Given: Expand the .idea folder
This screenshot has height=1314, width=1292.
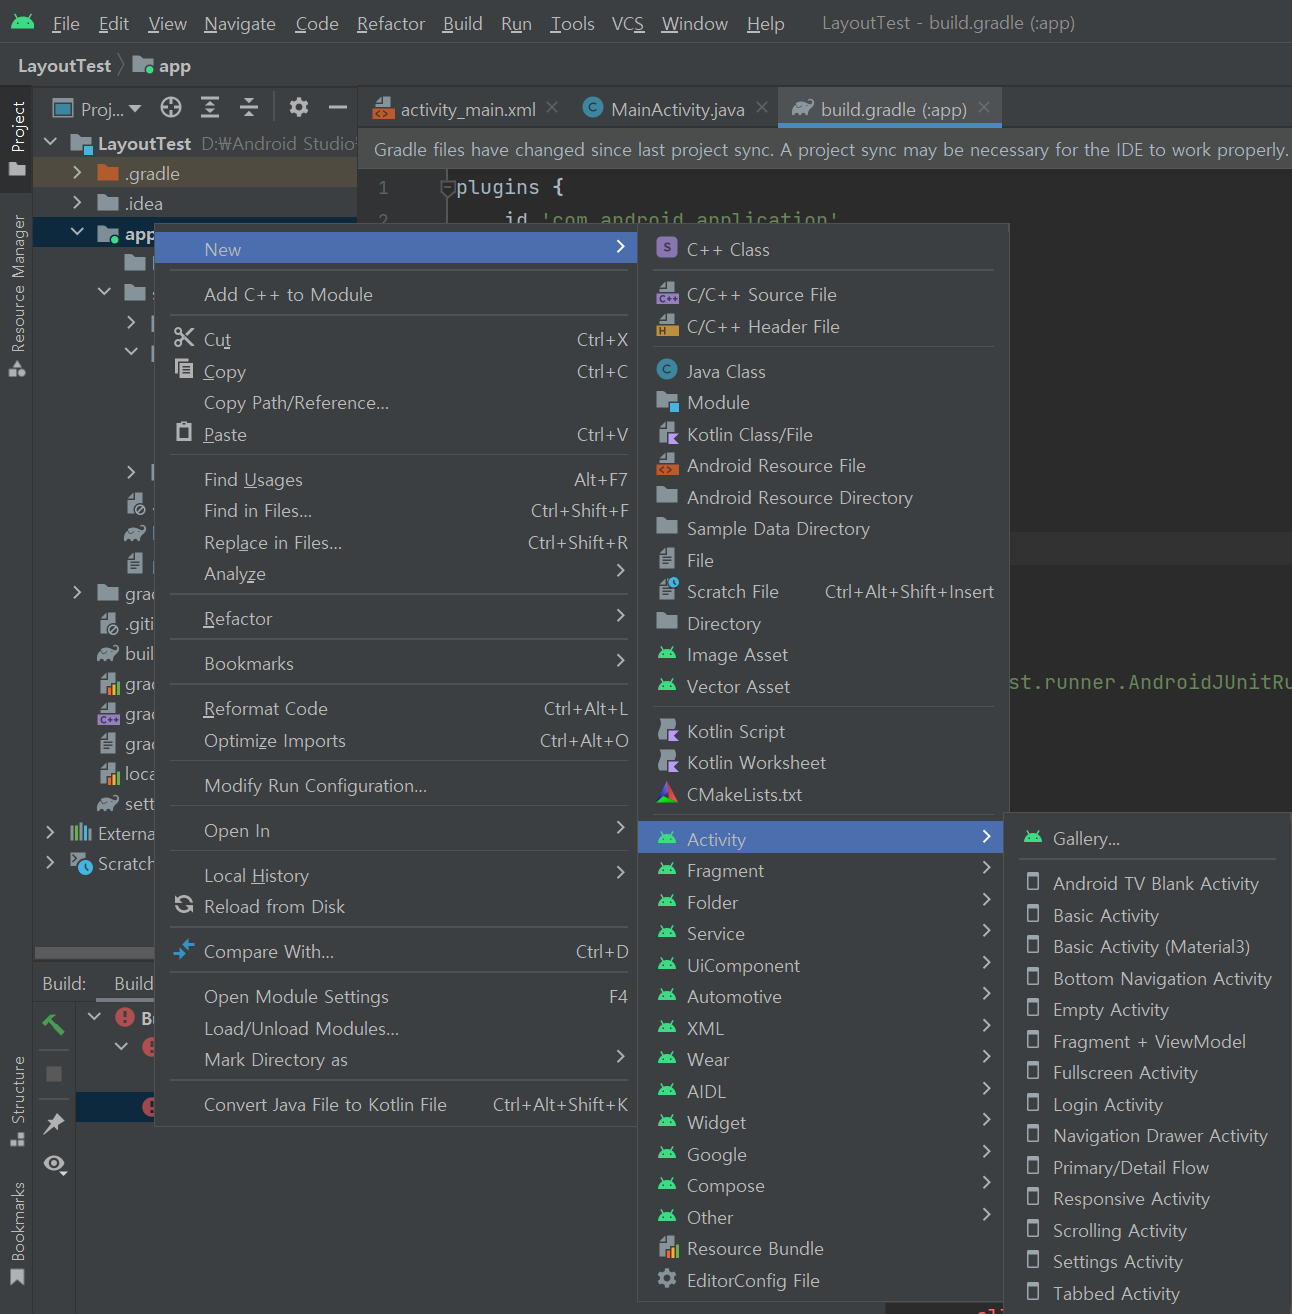Looking at the screenshot, I should pyautogui.click(x=77, y=203).
